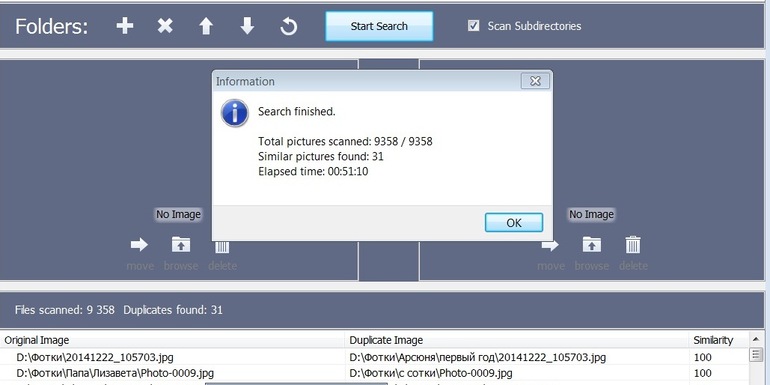Click the results list scrollbar thumb

756,355
